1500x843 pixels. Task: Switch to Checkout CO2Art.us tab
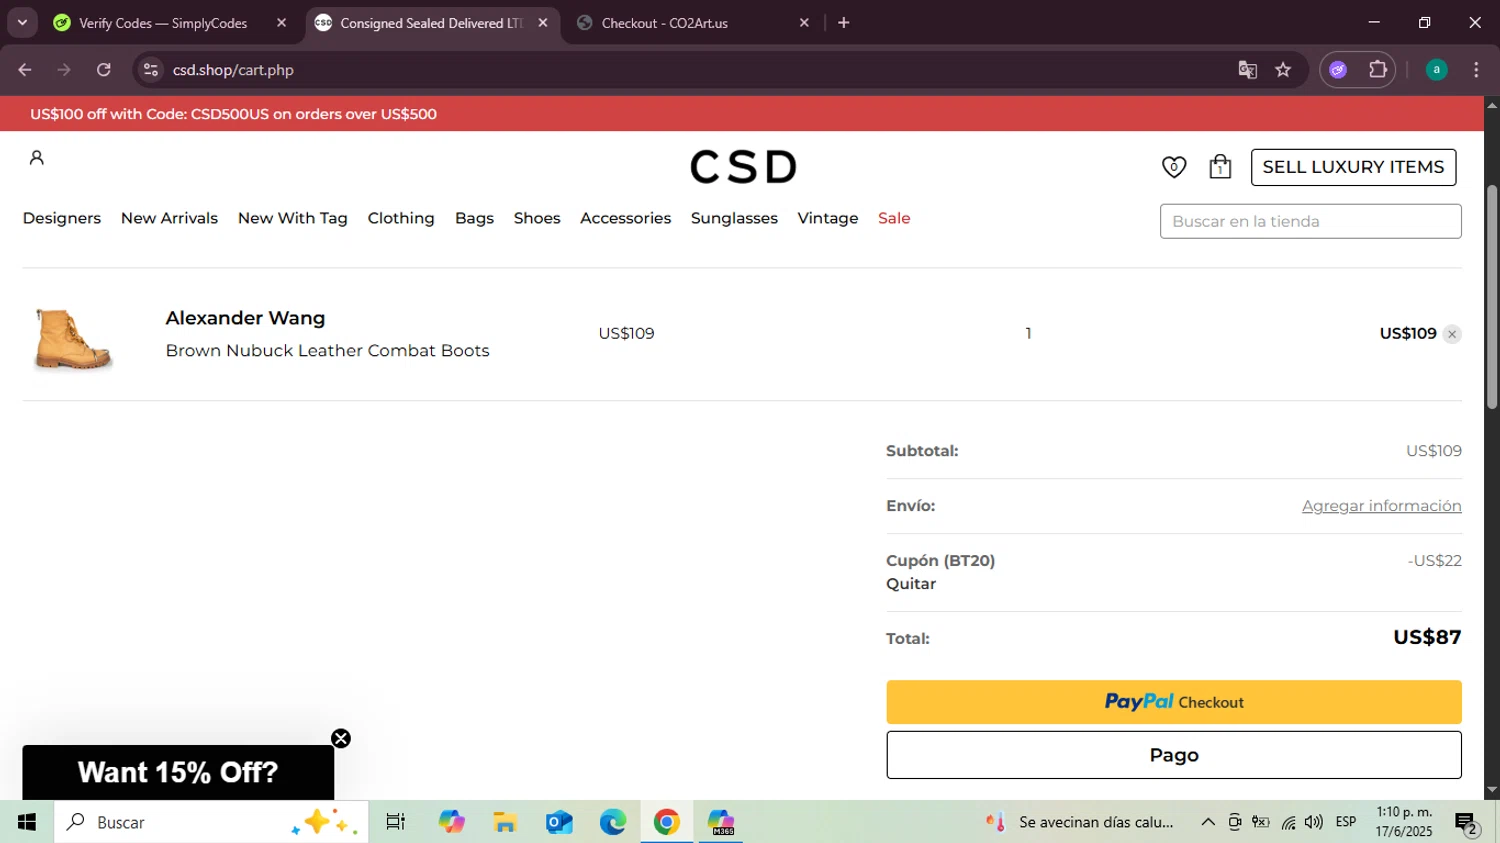click(x=665, y=23)
